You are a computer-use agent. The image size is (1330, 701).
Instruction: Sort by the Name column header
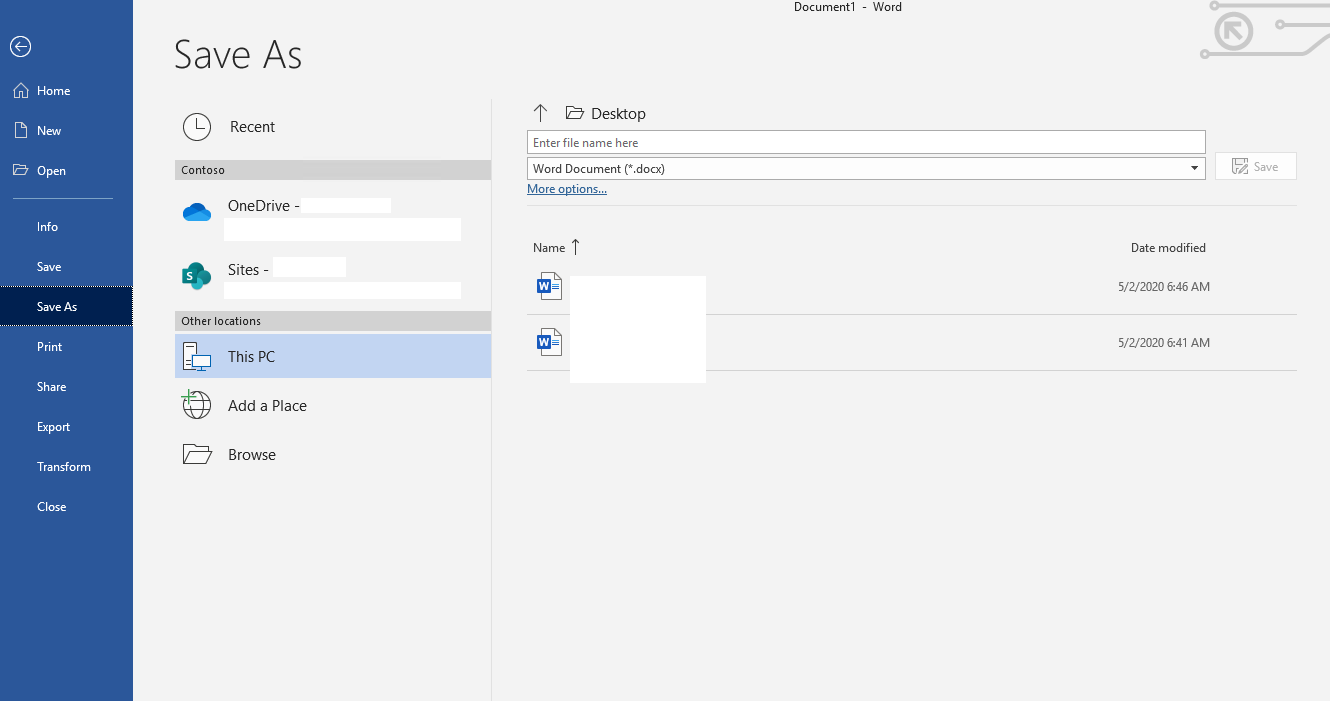coord(549,248)
